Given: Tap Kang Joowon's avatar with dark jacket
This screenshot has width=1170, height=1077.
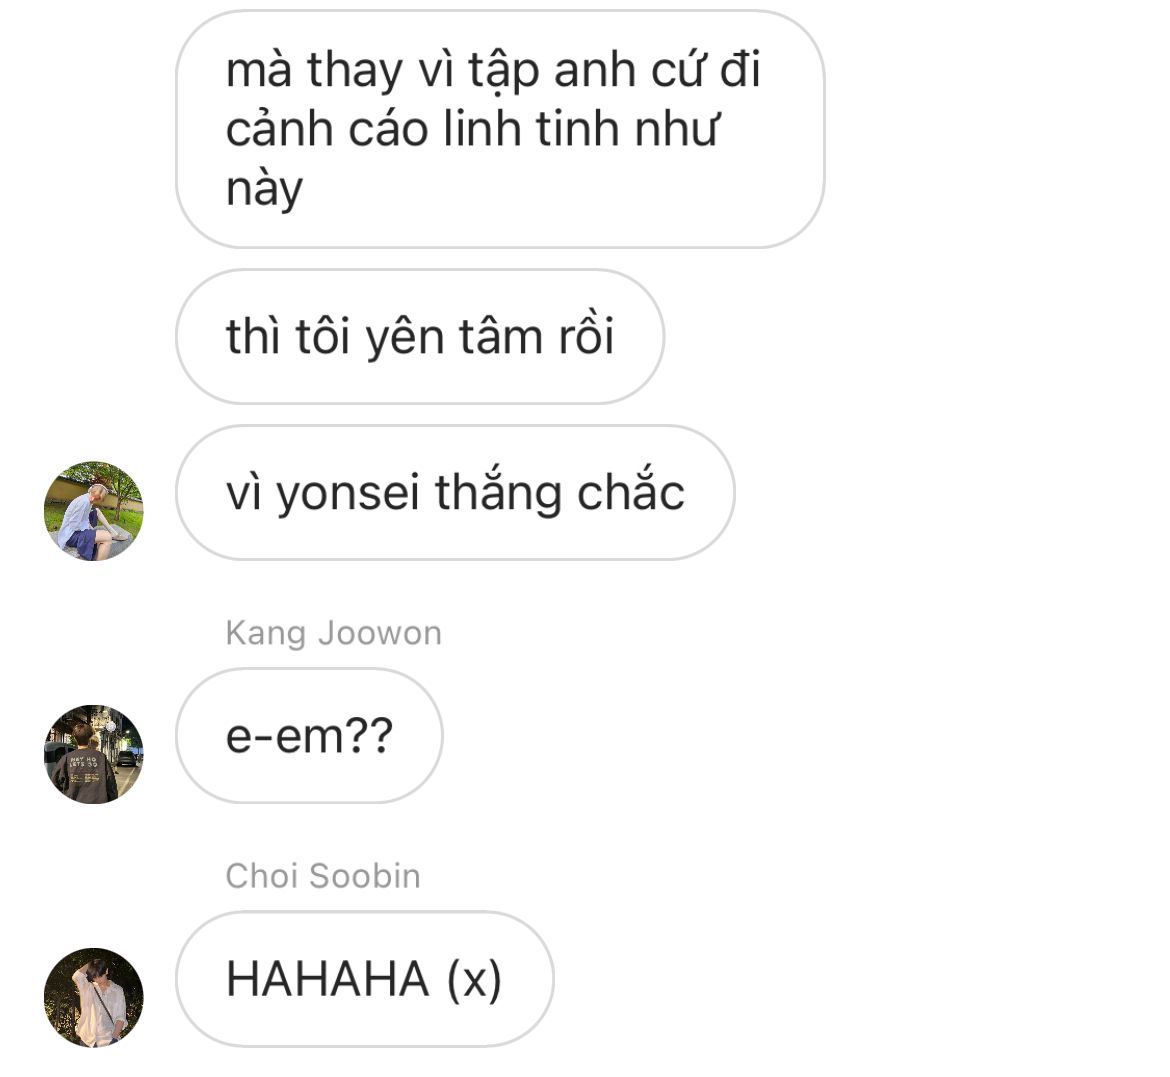Looking at the screenshot, I should 94,754.
